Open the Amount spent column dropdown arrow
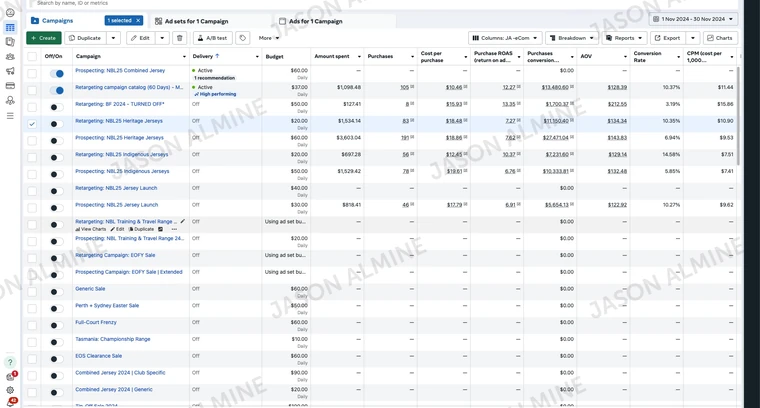 (359, 57)
